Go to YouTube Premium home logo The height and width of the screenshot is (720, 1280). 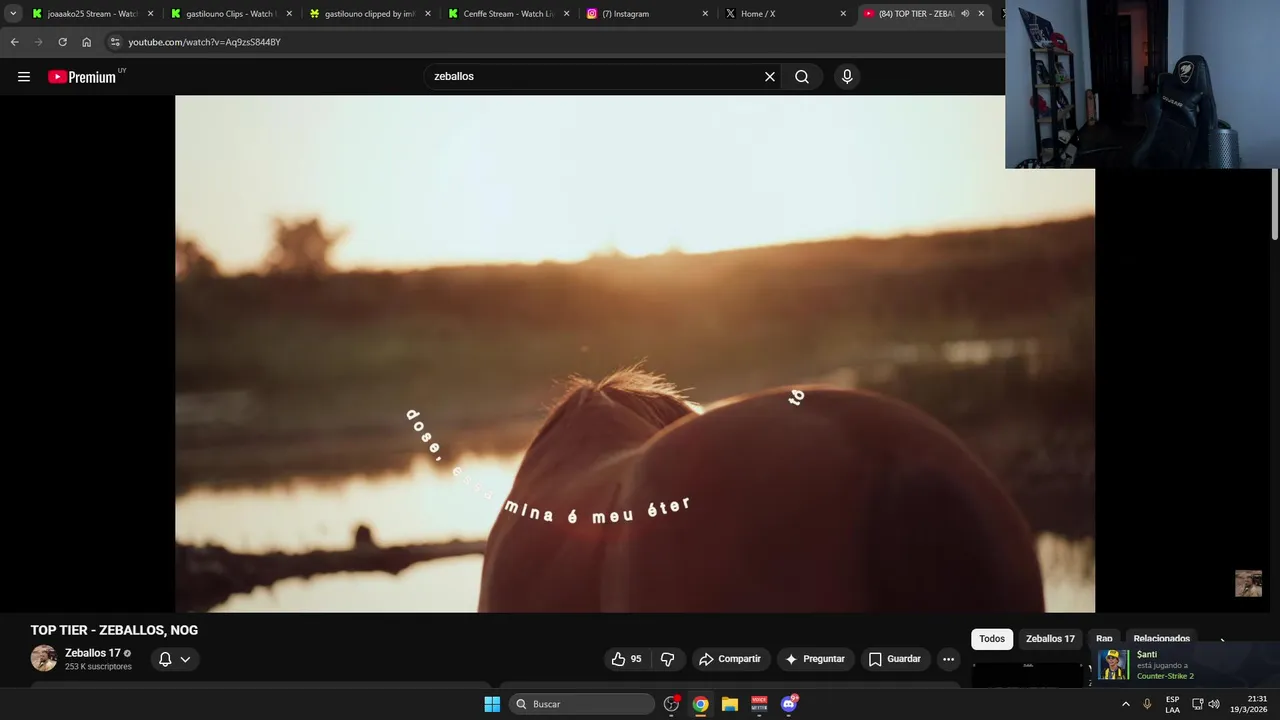click(82, 77)
